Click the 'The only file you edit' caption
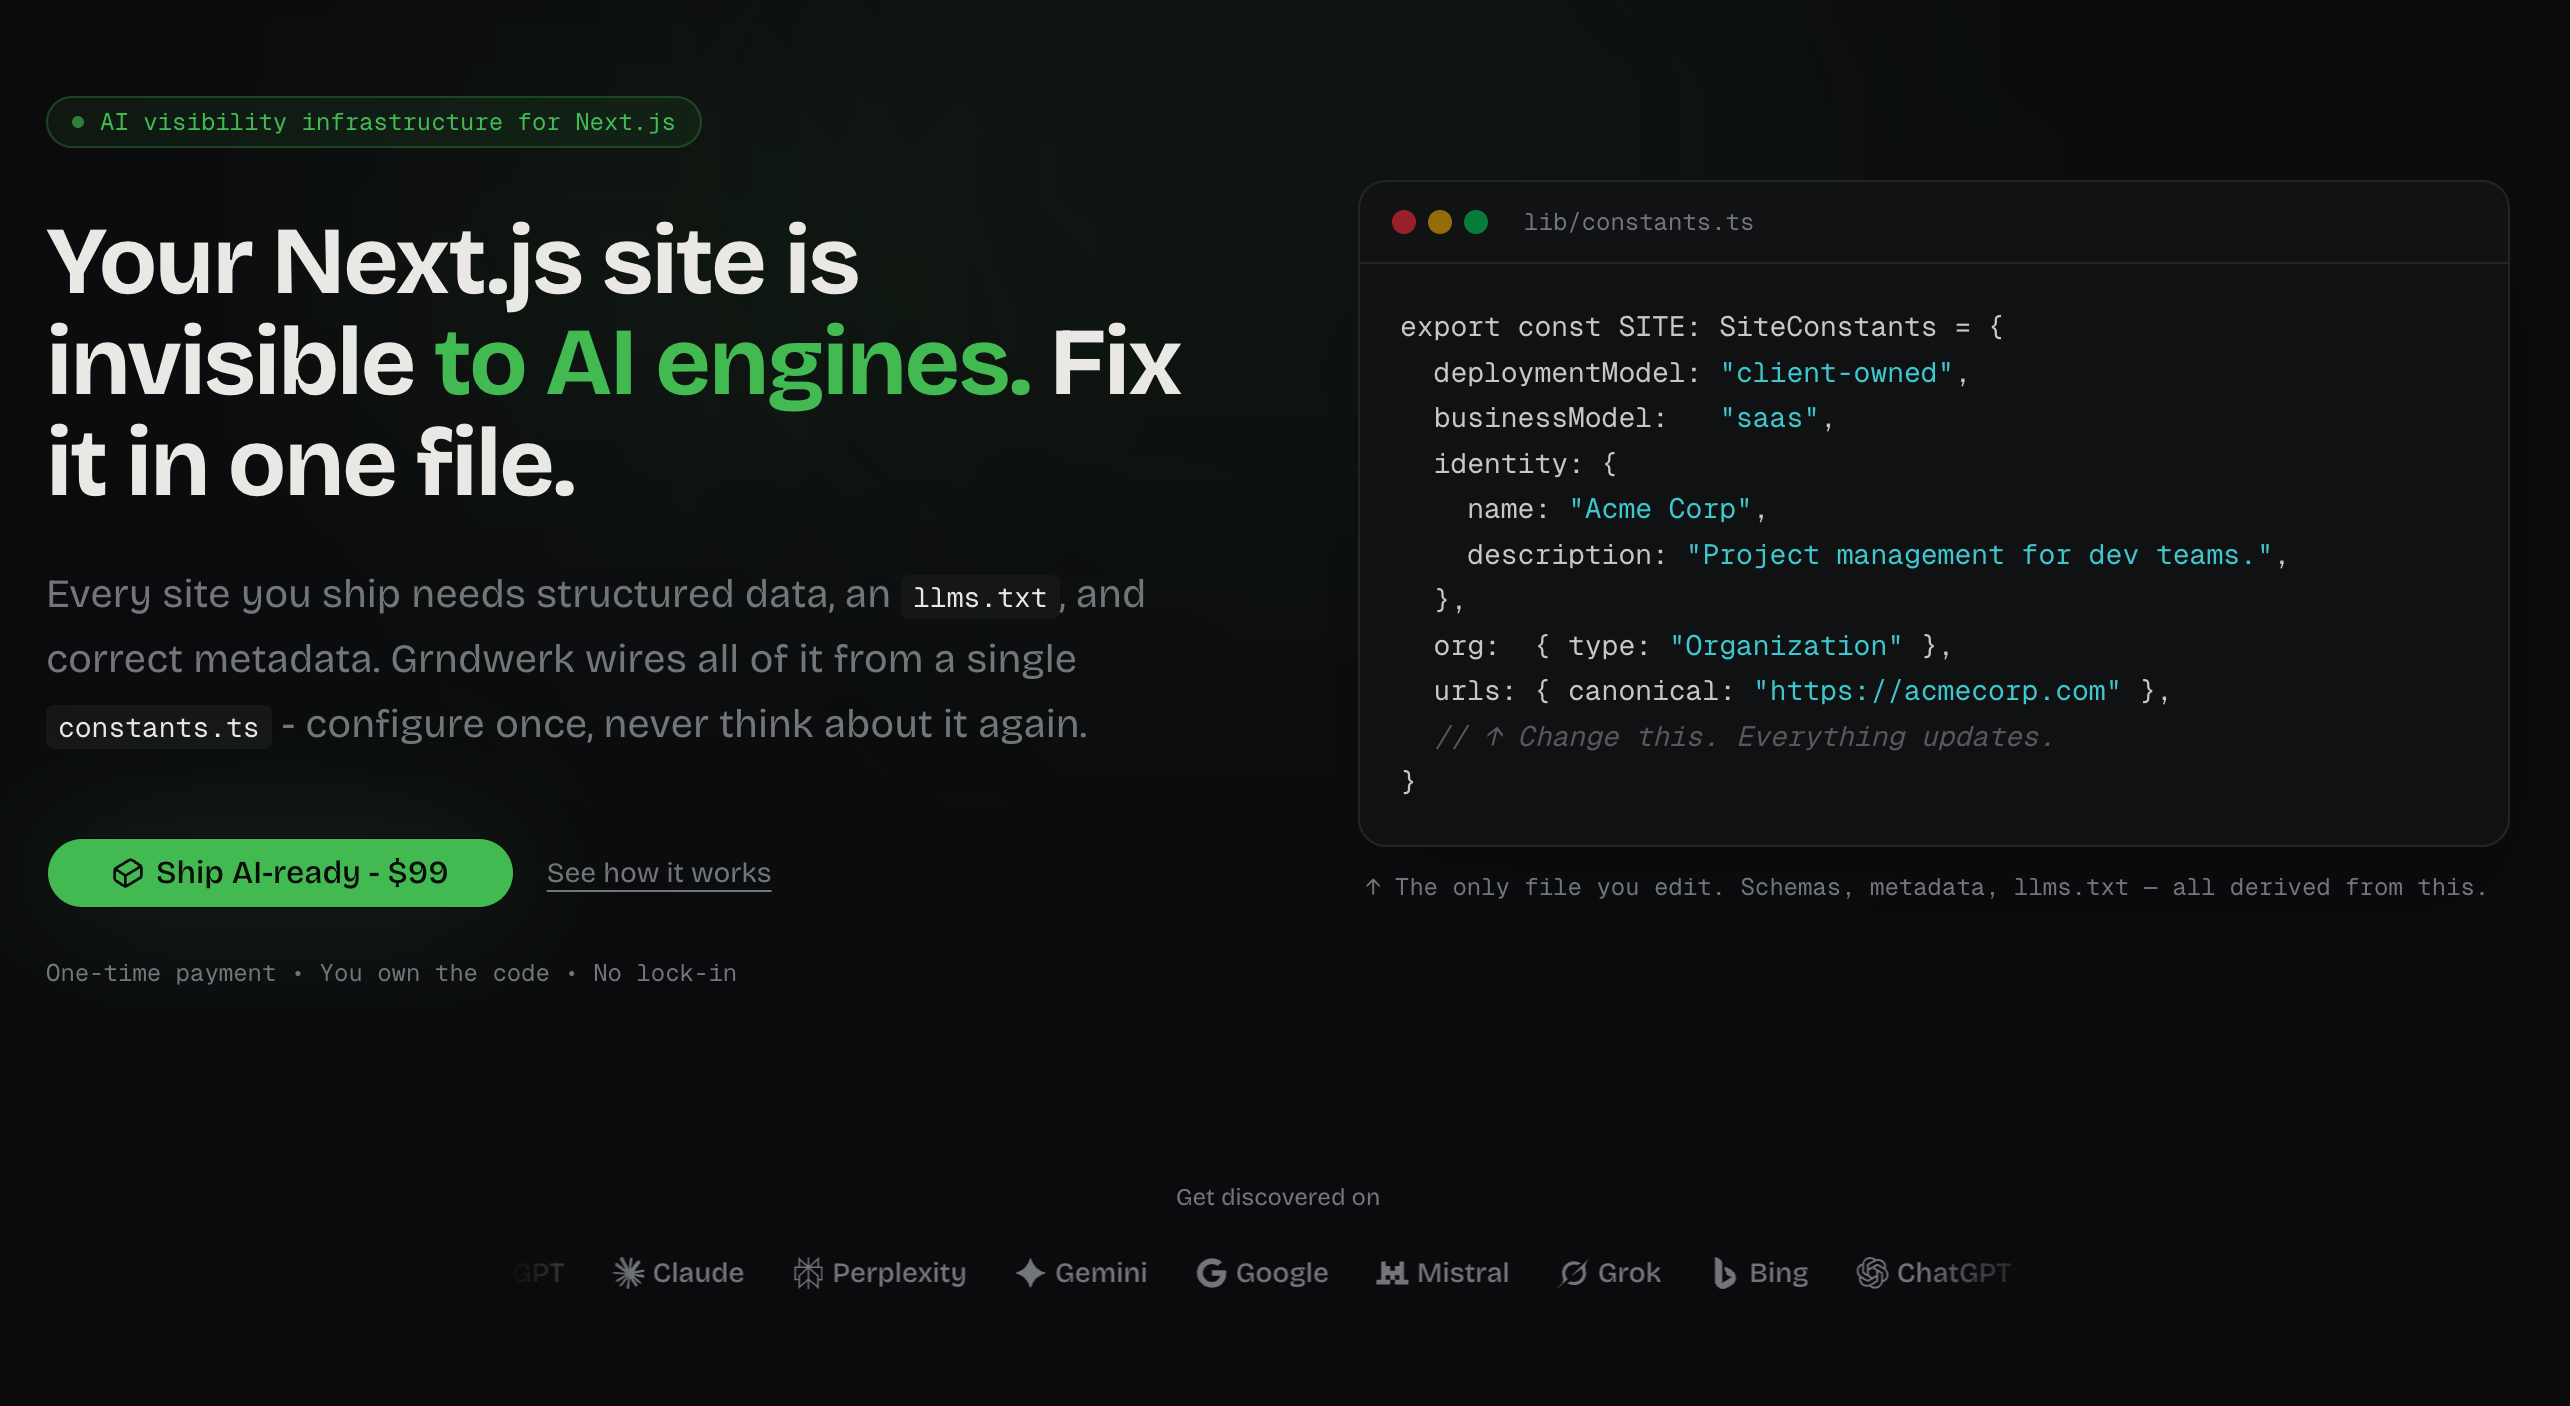Screen dimensions: 2570x1406 [x=1926, y=887]
